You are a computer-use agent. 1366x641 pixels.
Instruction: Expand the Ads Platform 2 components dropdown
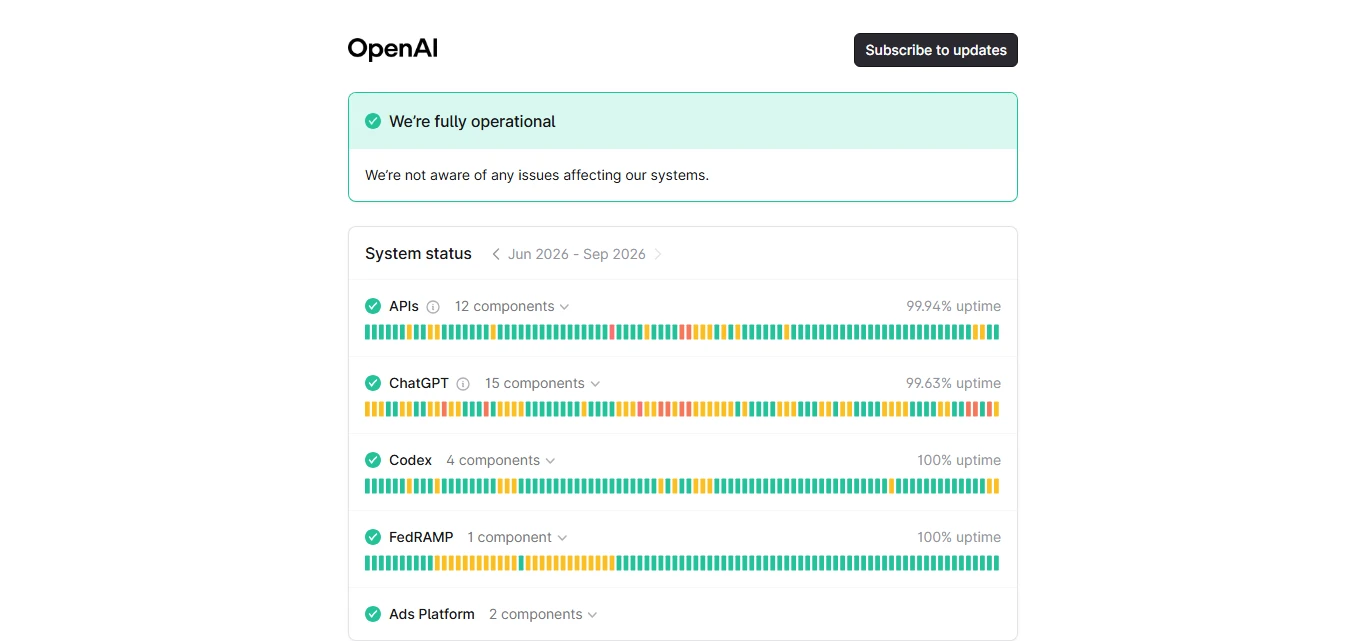coord(543,614)
